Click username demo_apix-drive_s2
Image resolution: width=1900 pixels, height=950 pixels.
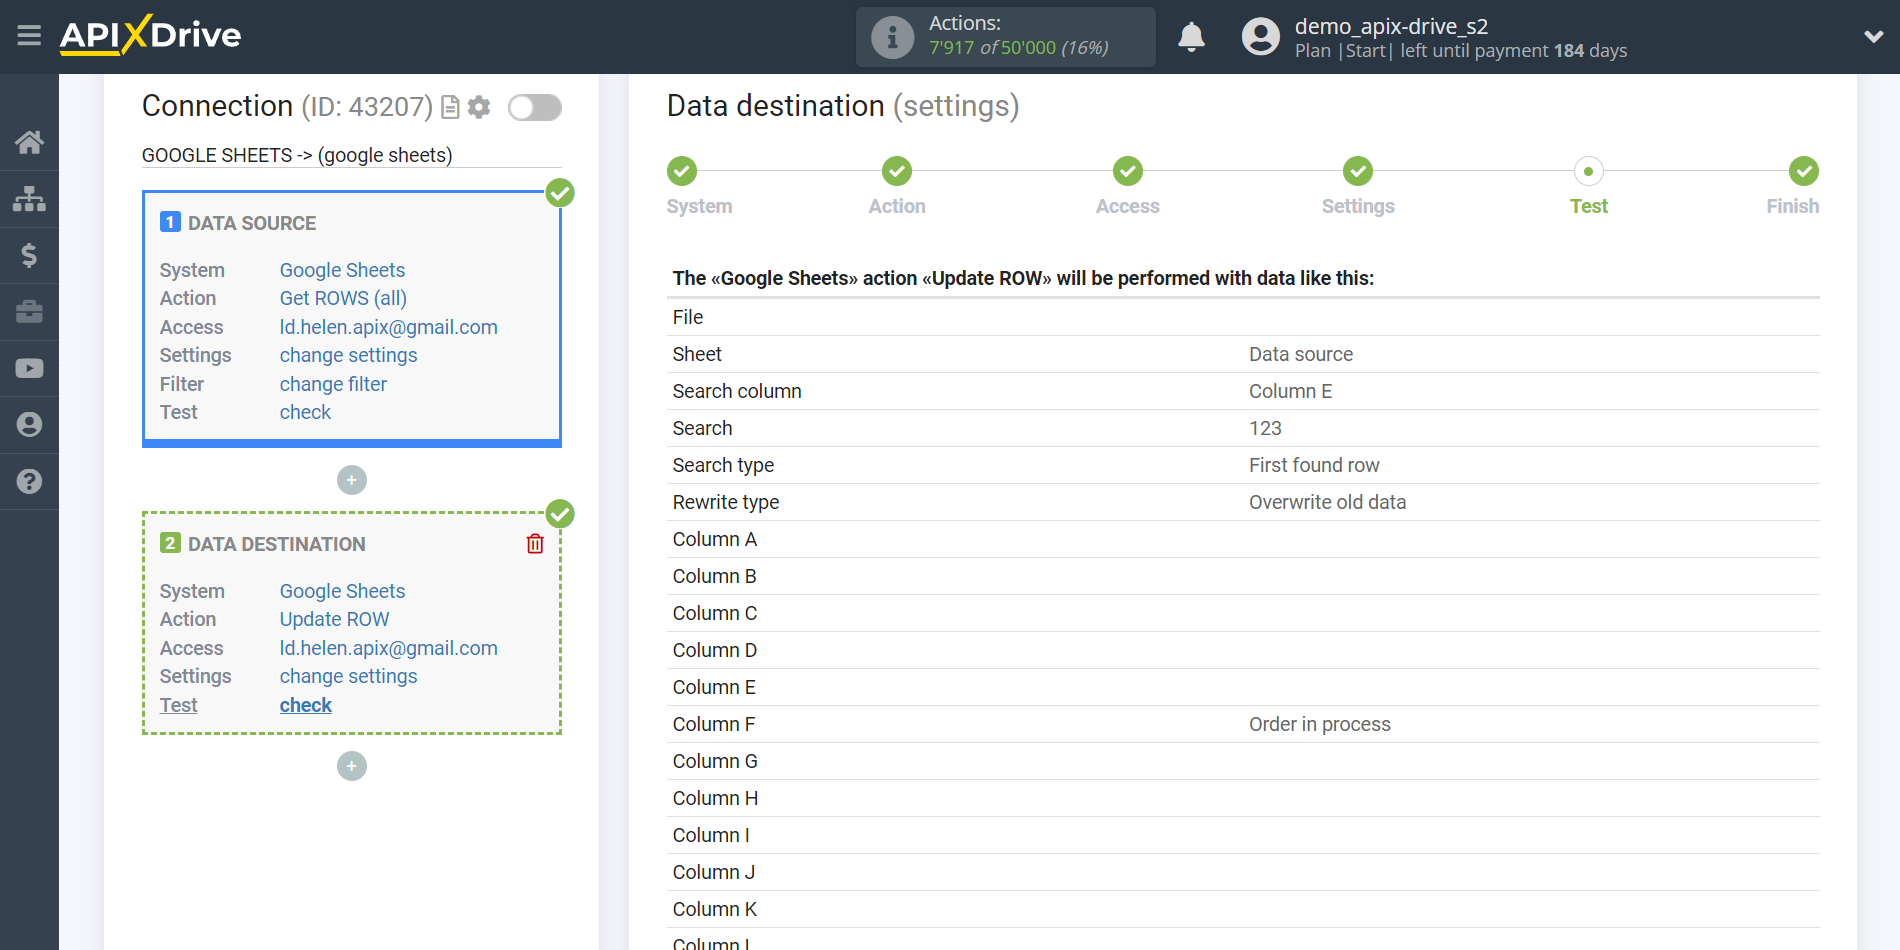(x=1391, y=26)
